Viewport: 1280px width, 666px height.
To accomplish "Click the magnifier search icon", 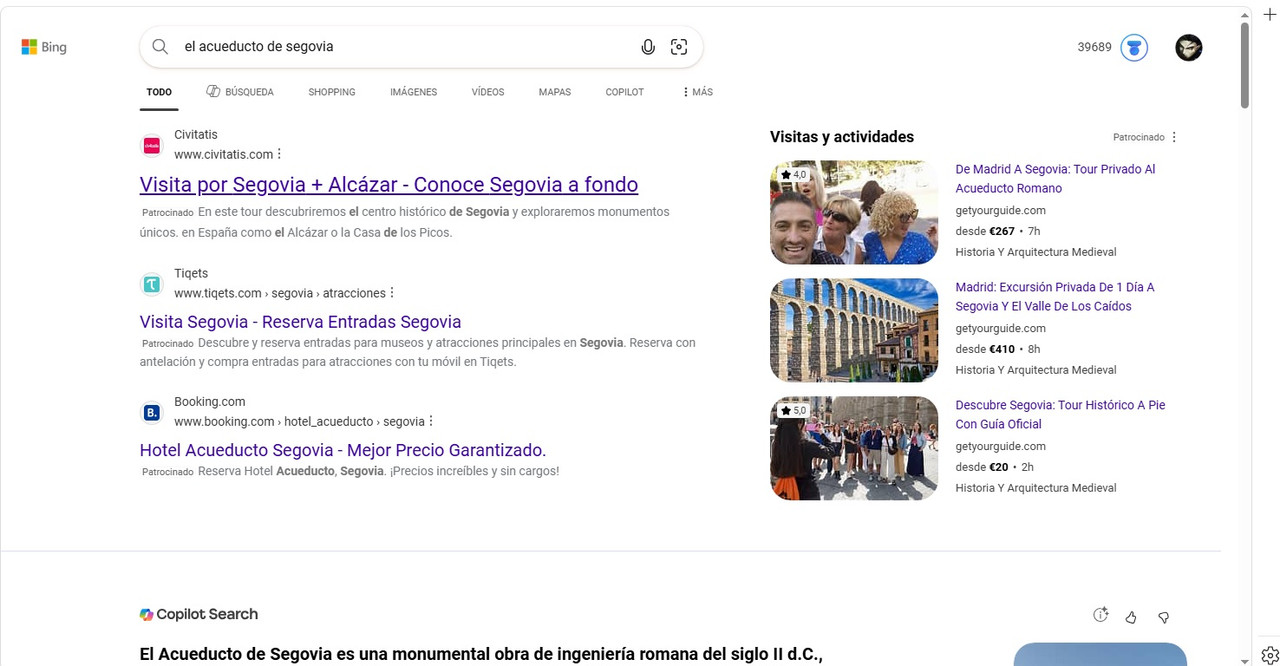I will click(160, 46).
